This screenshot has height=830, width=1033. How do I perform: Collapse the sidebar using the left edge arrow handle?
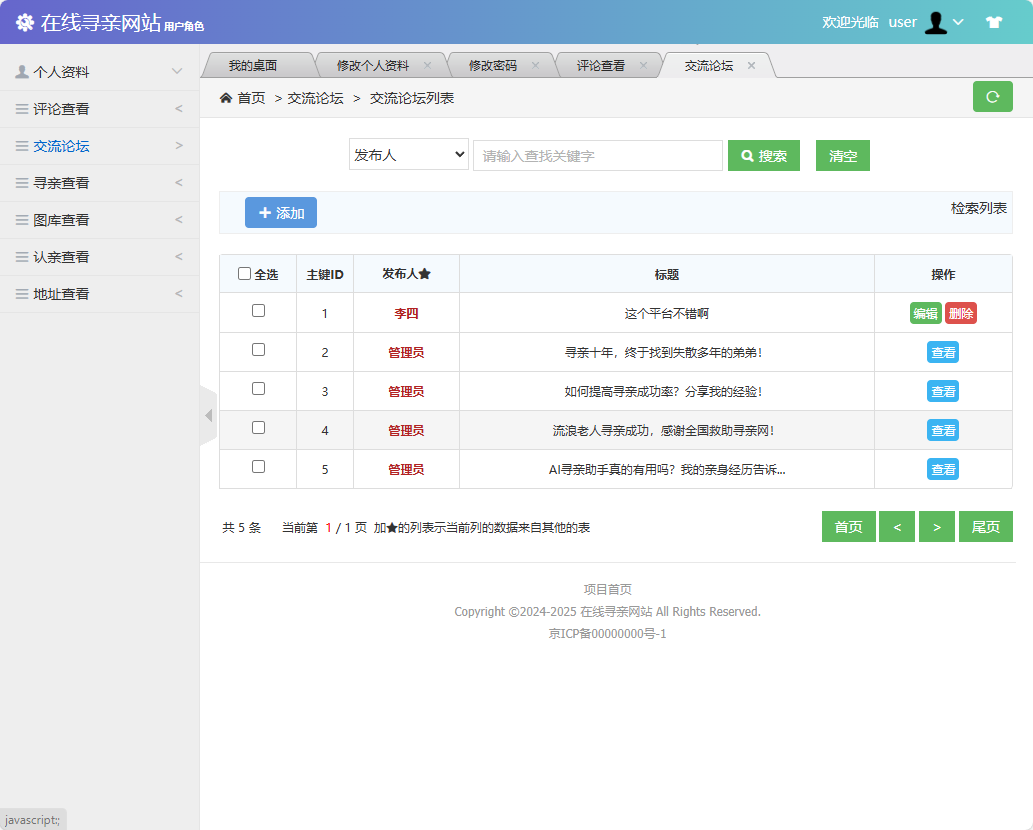click(208, 415)
